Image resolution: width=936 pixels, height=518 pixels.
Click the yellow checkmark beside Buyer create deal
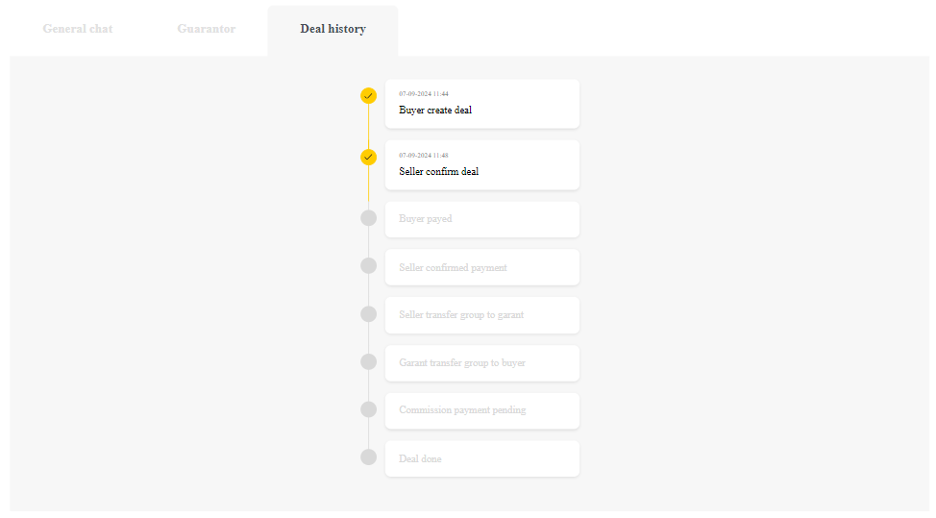point(368,96)
